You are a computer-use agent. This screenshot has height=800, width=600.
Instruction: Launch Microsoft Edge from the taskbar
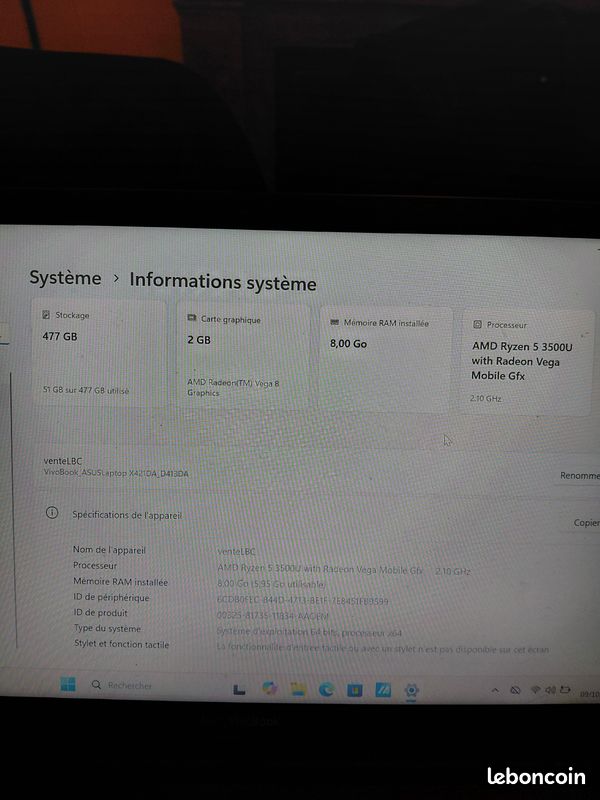(x=327, y=690)
